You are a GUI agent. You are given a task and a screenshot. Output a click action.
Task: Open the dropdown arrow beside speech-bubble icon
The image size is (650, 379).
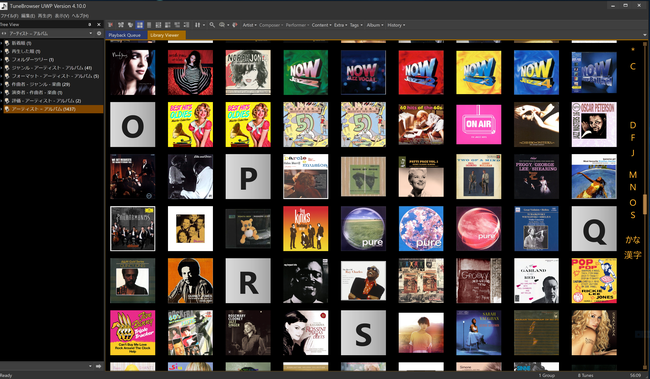click(x=228, y=25)
